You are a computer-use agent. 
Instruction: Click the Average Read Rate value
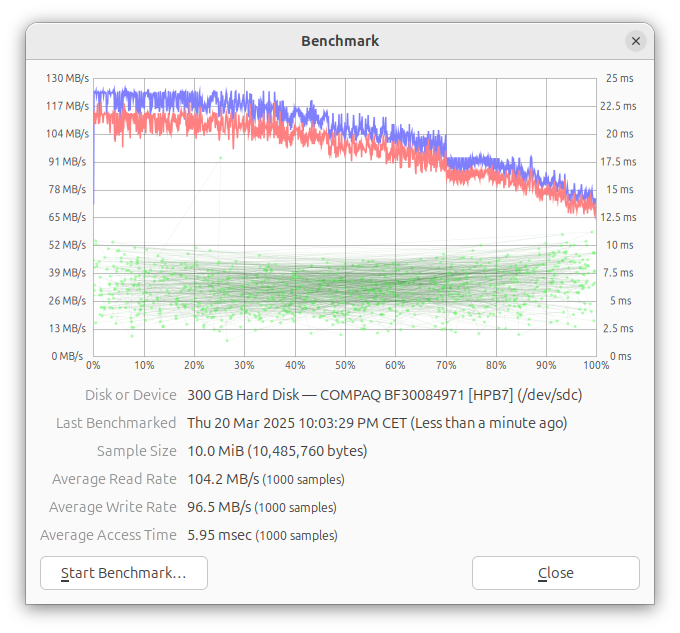266,479
